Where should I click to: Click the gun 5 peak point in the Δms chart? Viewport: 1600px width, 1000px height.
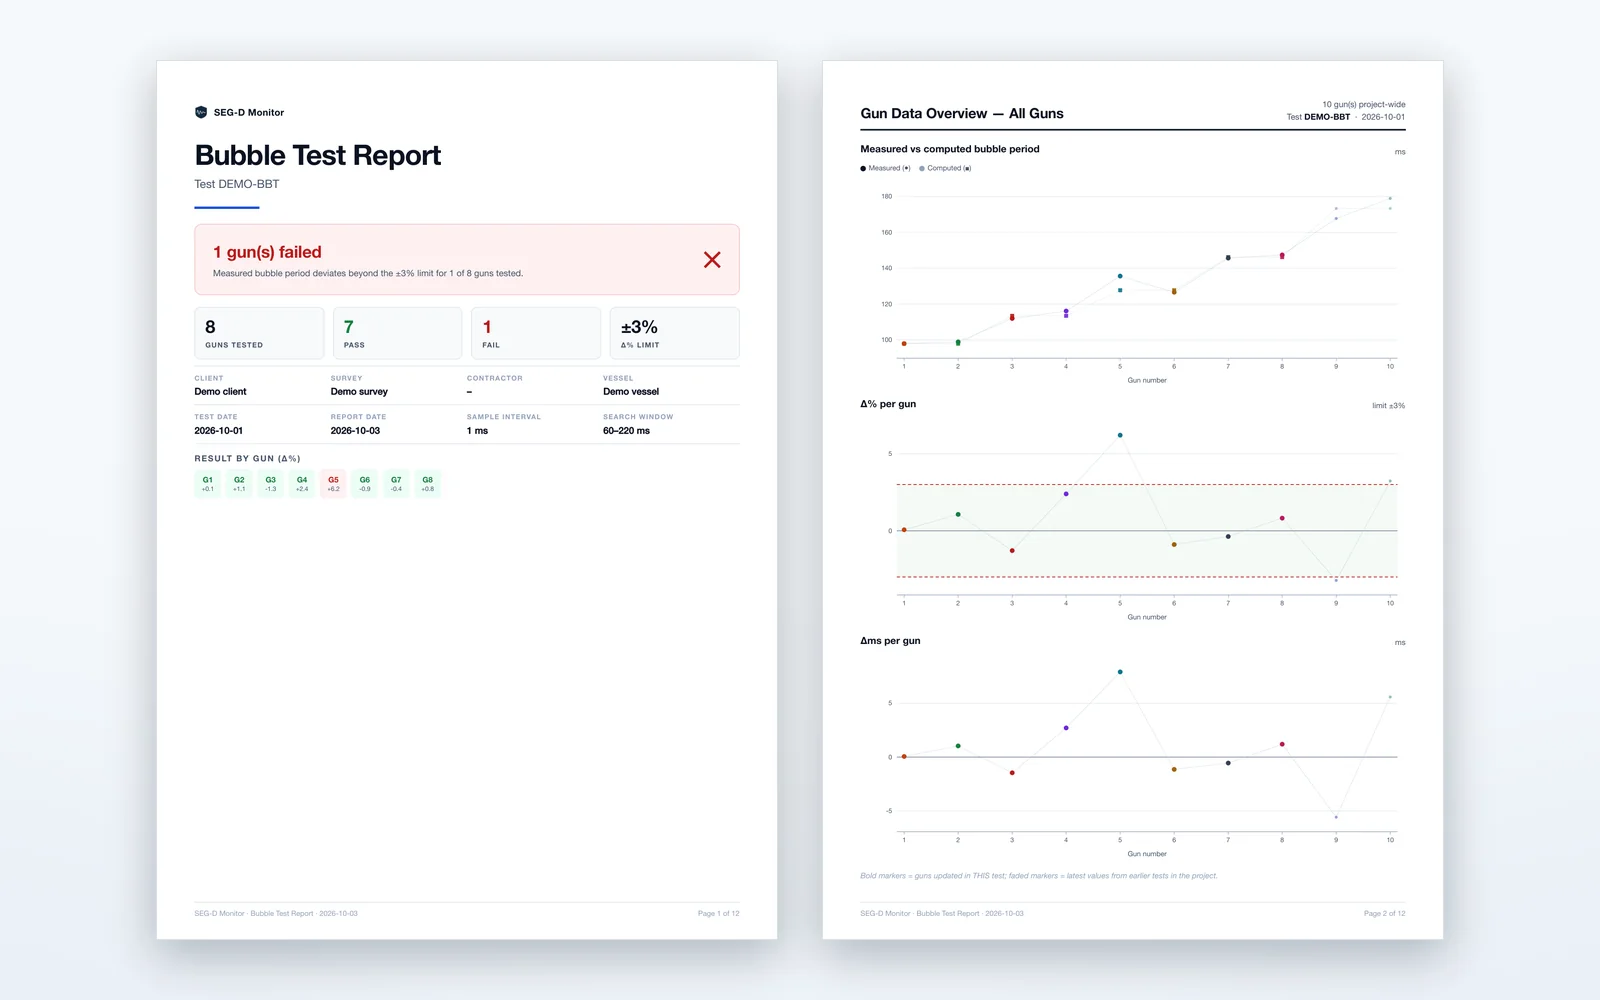(1120, 672)
